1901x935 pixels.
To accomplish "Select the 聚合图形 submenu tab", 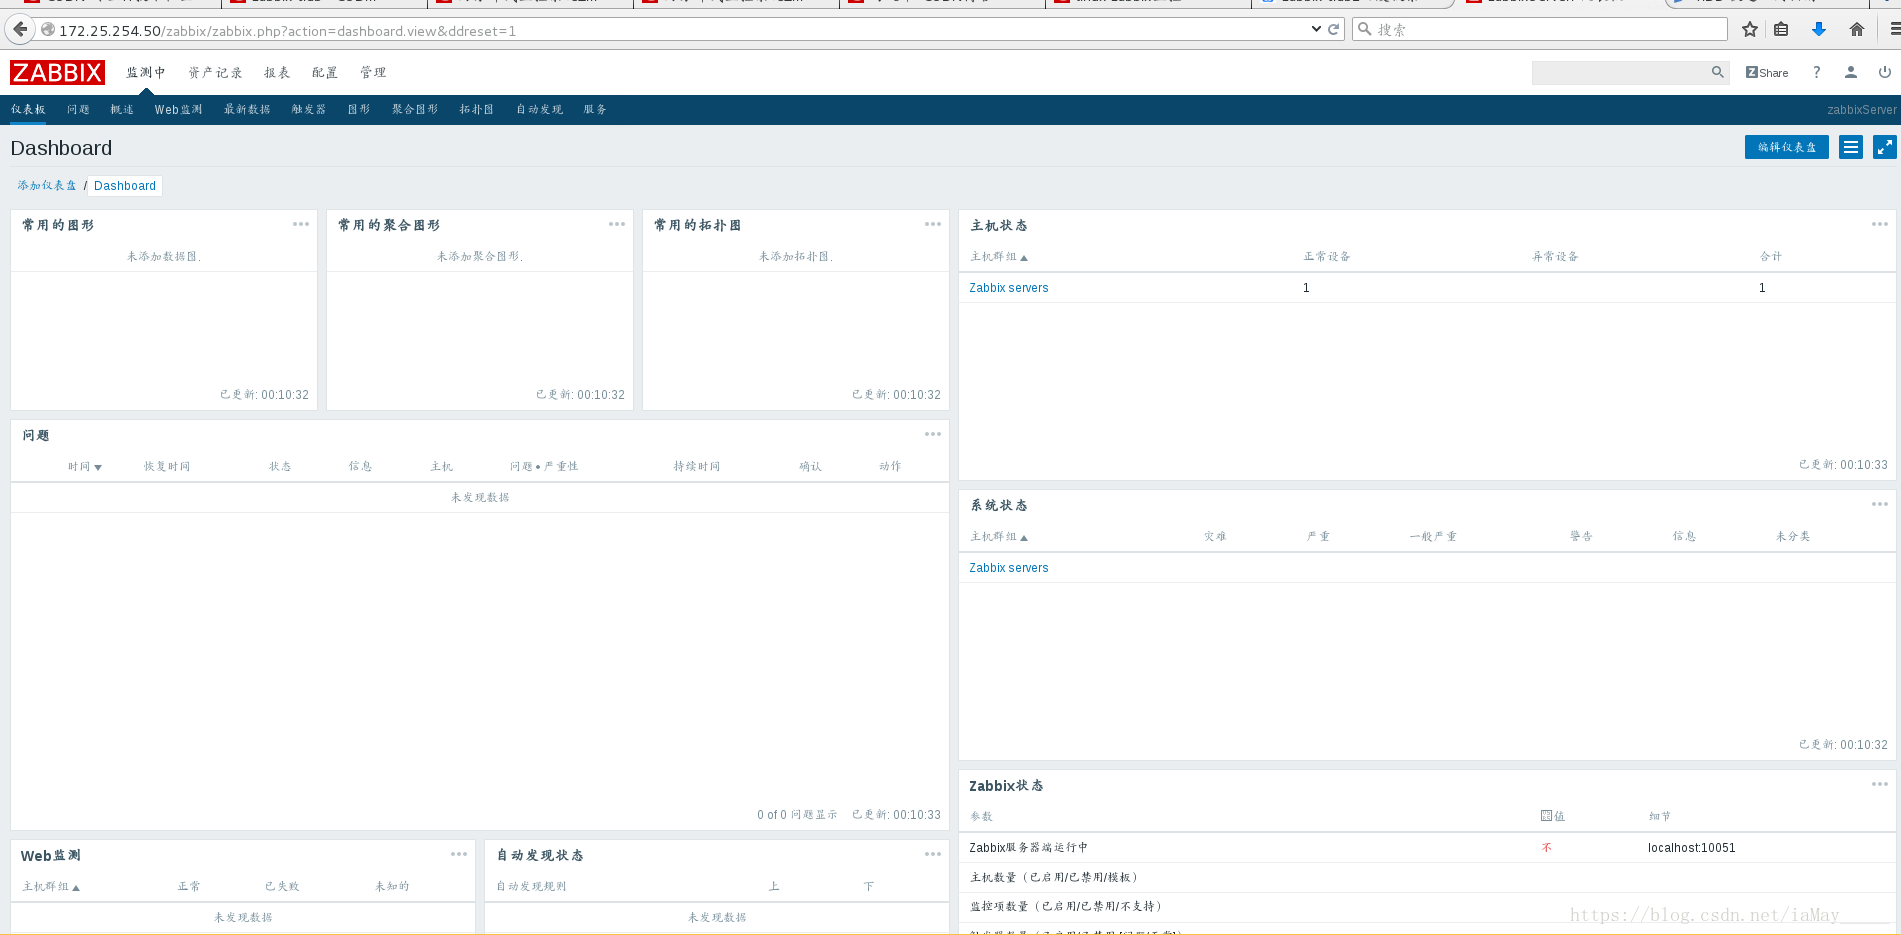I will (x=415, y=109).
